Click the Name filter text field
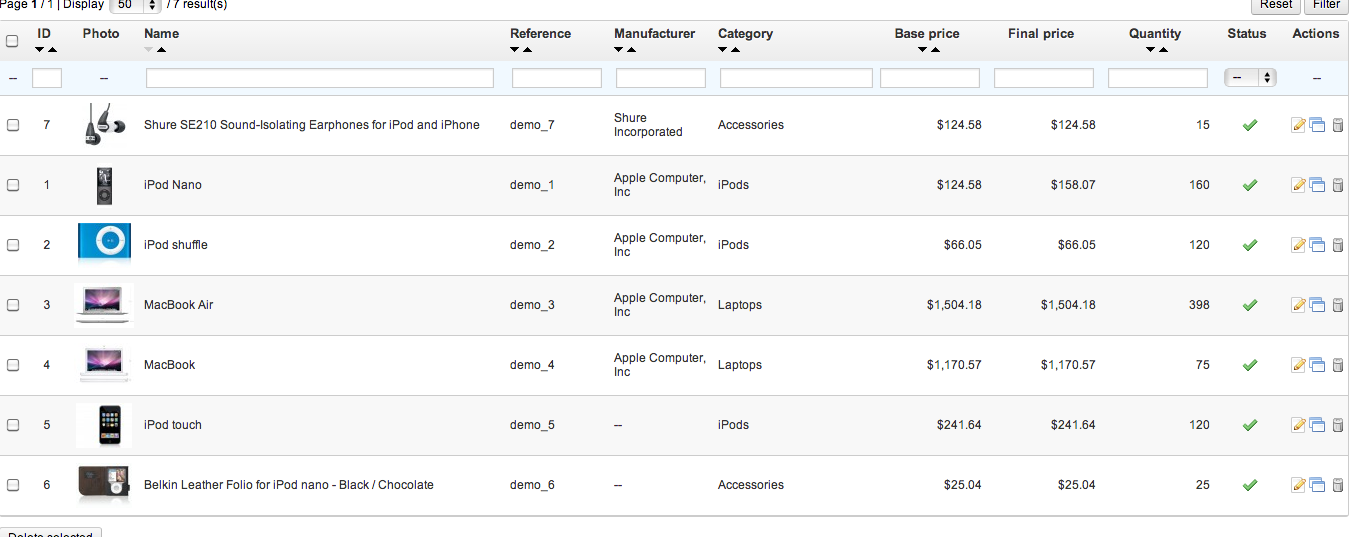Screen dimensions: 1351x537 [x=320, y=77]
